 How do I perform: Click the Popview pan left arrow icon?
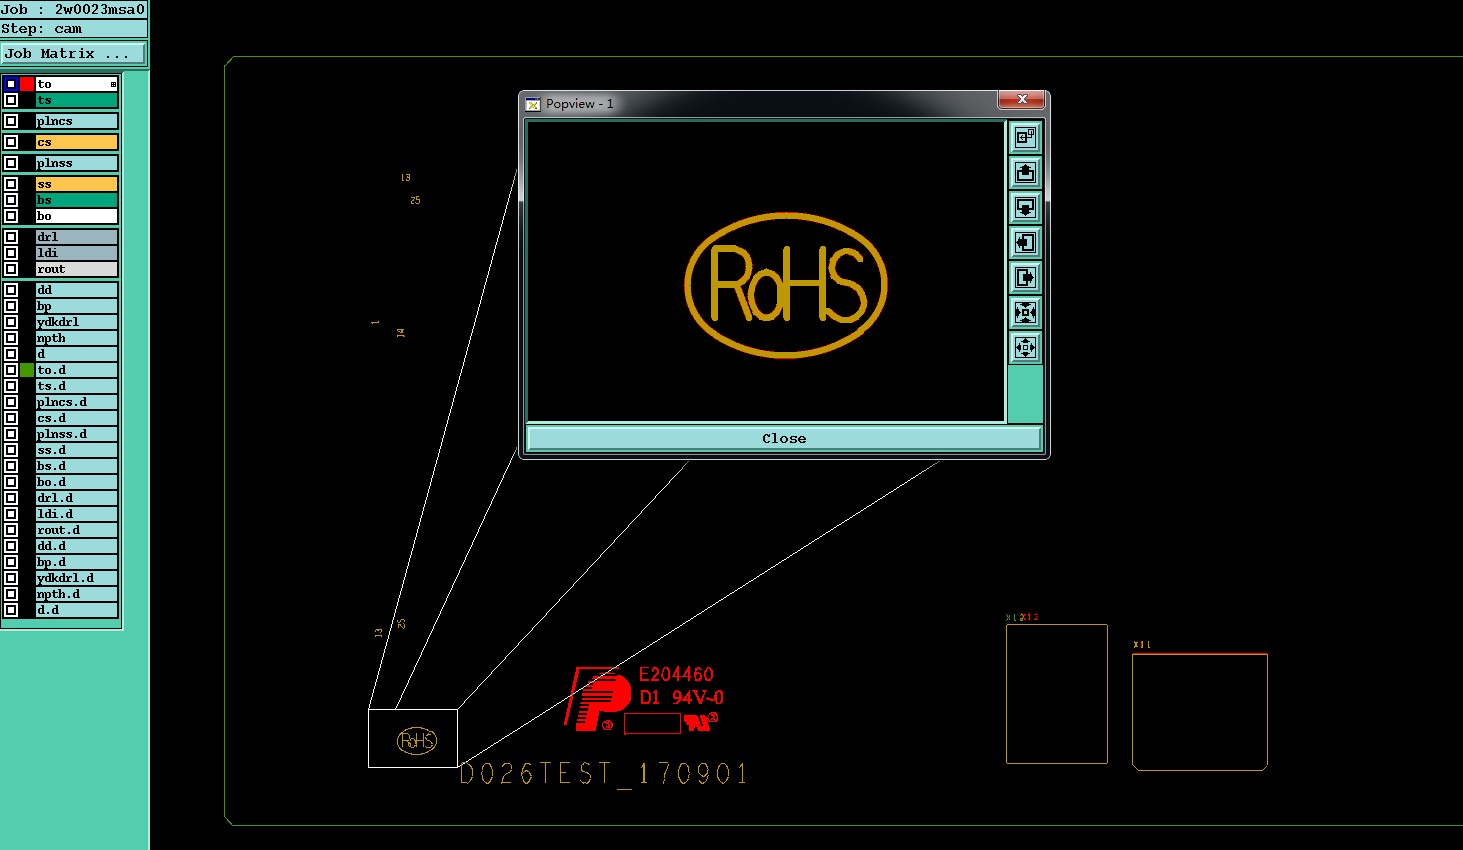1025,242
